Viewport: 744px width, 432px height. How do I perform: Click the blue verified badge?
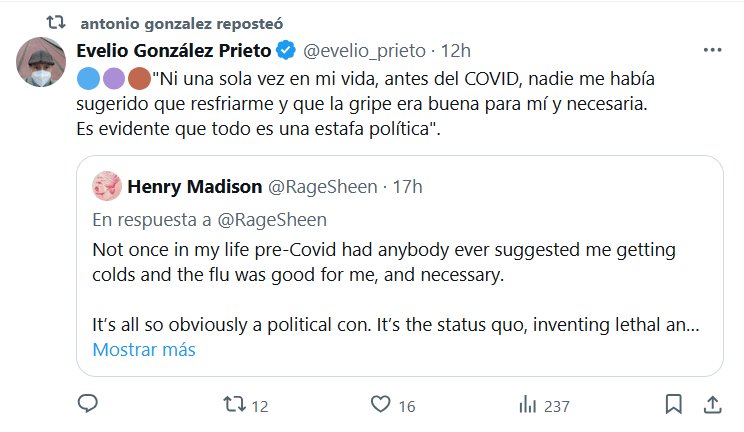(285, 50)
